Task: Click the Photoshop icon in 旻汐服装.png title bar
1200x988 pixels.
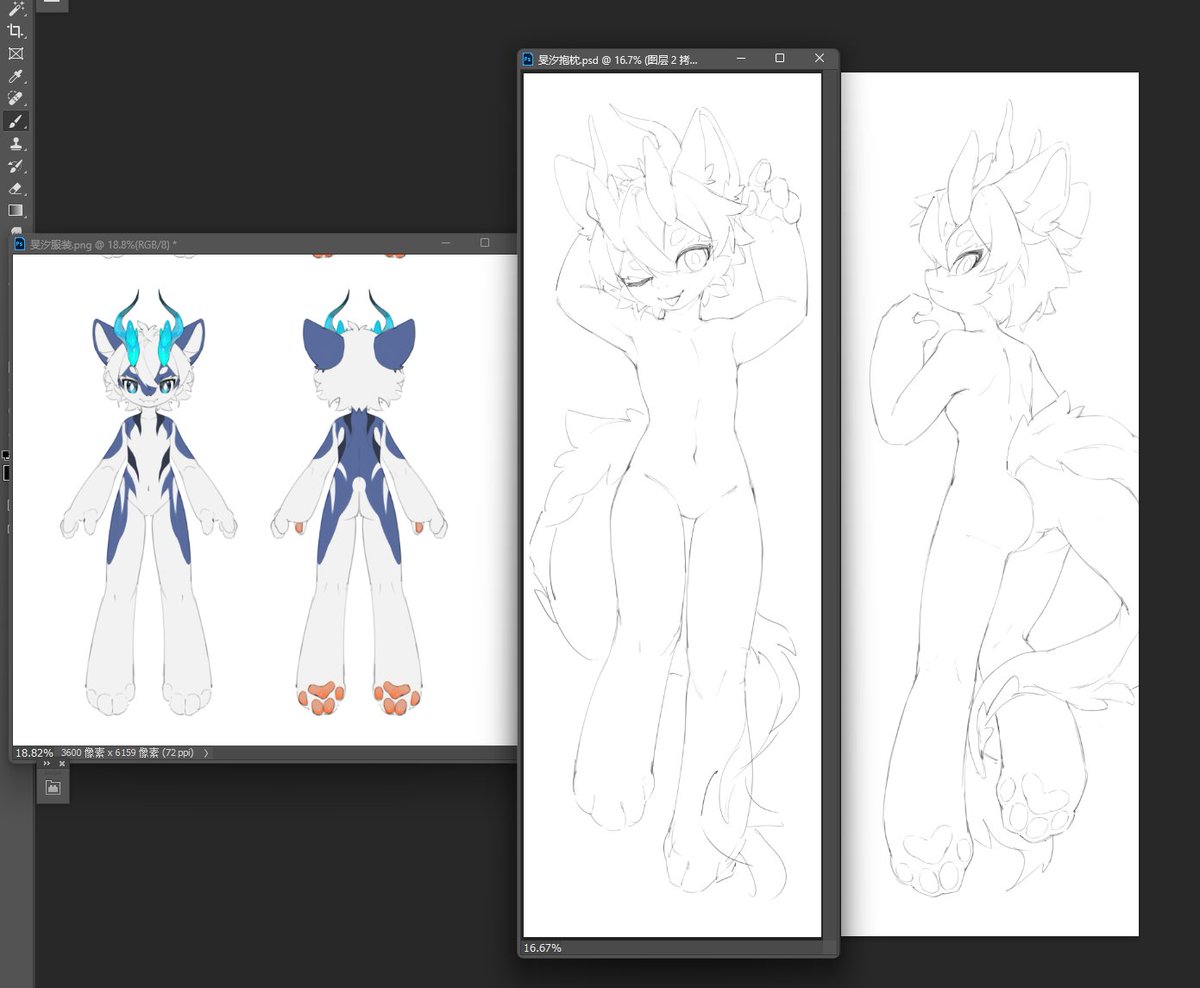Action: (20, 243)
